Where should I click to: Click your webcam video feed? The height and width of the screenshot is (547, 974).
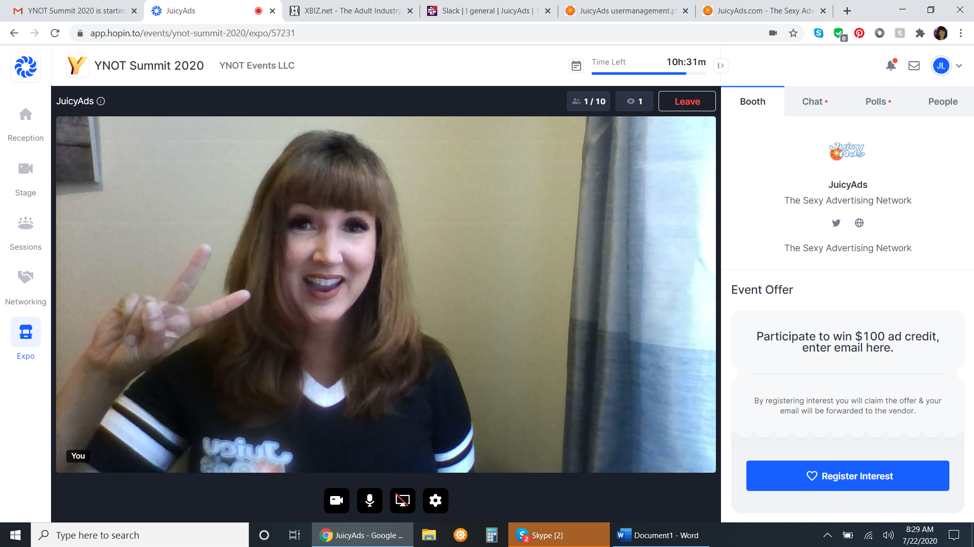[386, 294]
